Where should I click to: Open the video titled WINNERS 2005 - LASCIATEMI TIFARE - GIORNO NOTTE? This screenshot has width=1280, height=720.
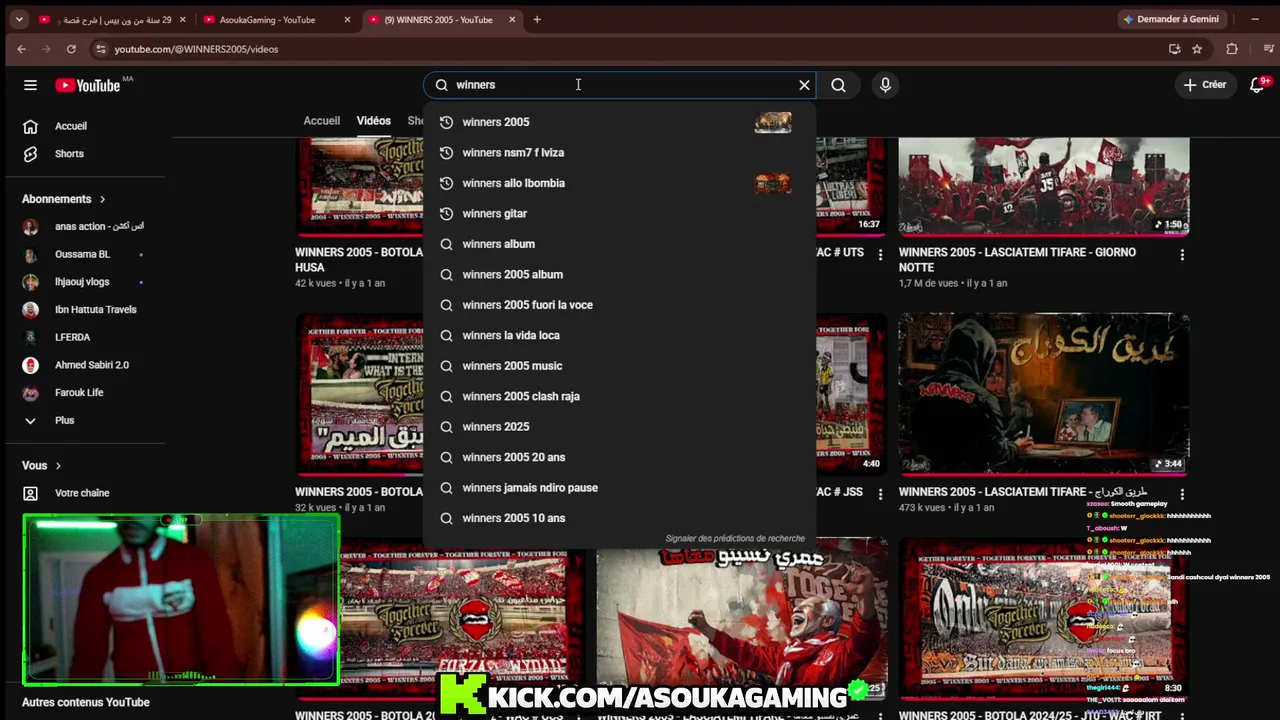click(x=1017, y=260)
